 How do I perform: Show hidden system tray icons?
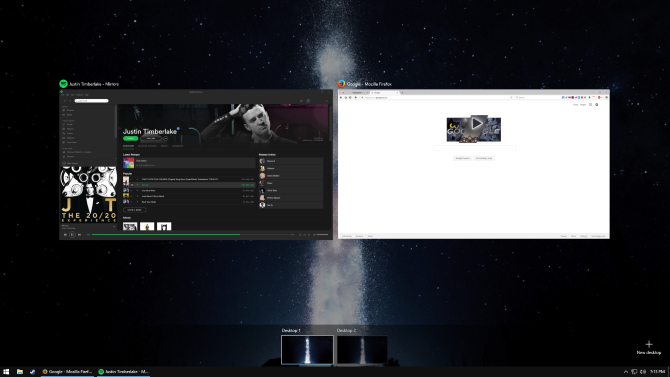pos(626,372)
